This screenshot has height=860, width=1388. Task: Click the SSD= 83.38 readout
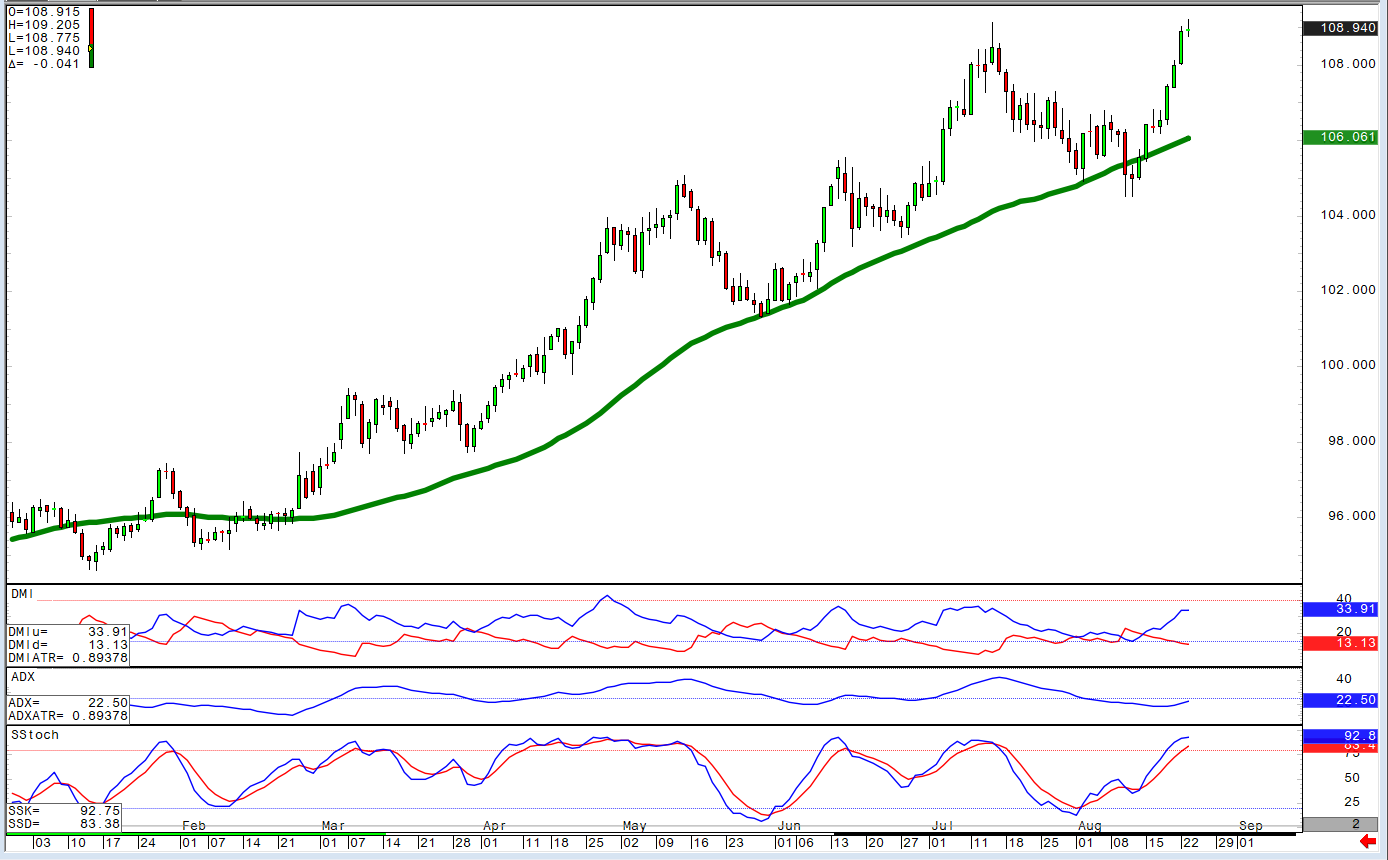coord(64,822)
